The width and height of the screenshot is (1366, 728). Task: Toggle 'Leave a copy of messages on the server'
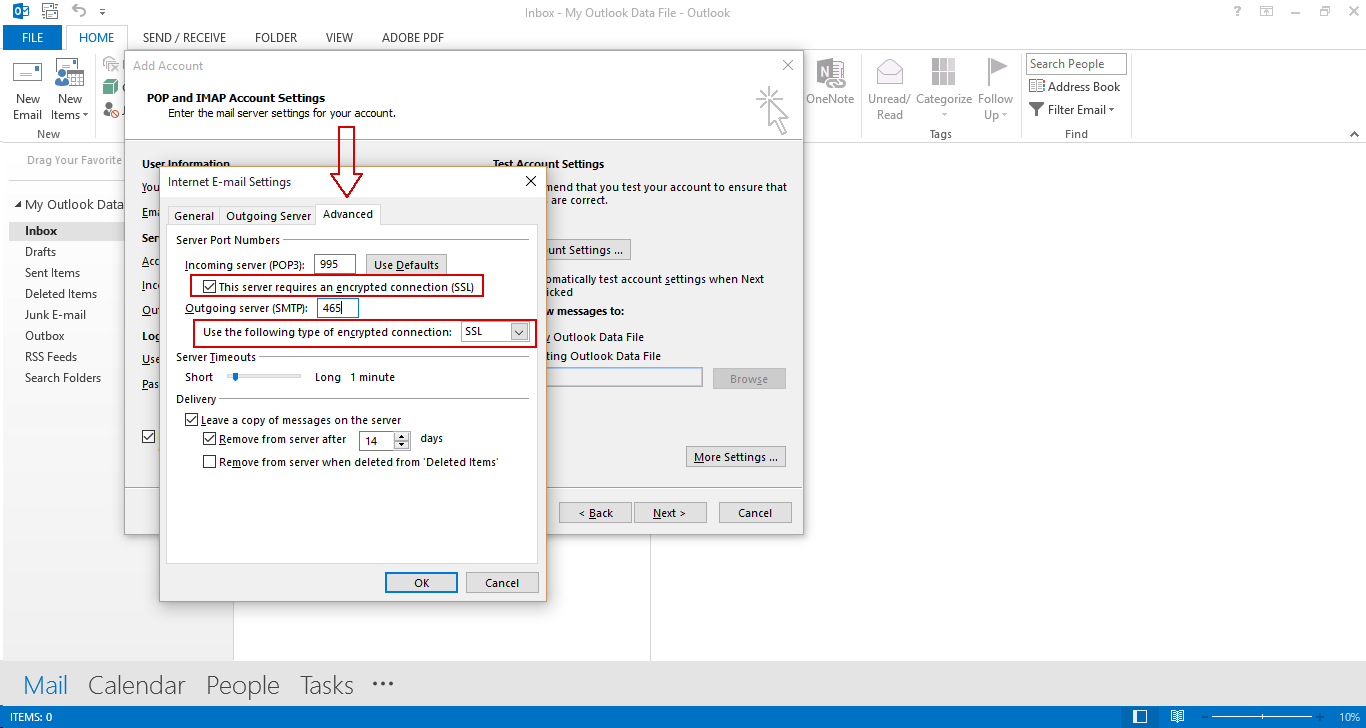(192, 421)
